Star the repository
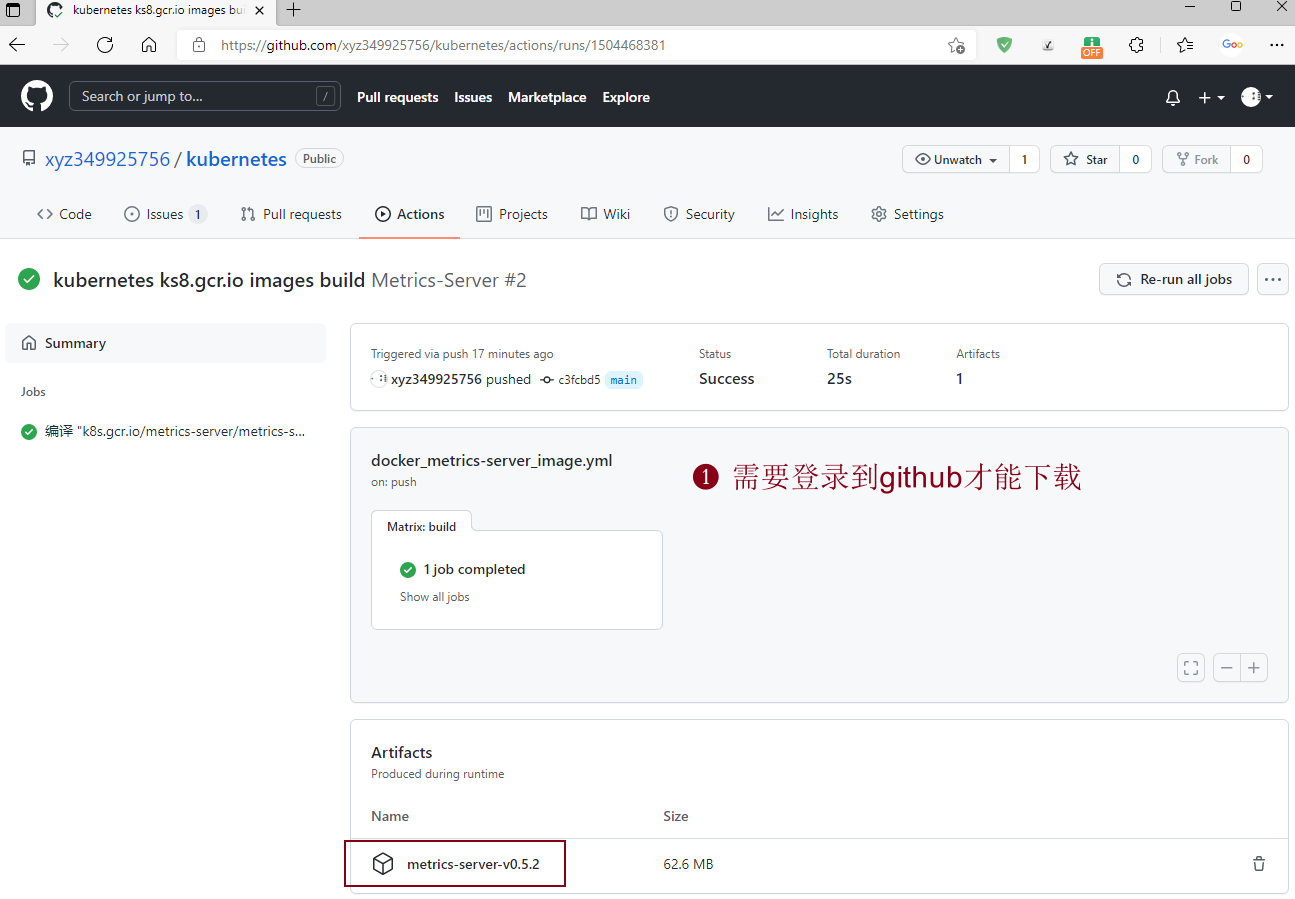Viewport: 1295px width, 899px height. click(x=1085, y=159)
